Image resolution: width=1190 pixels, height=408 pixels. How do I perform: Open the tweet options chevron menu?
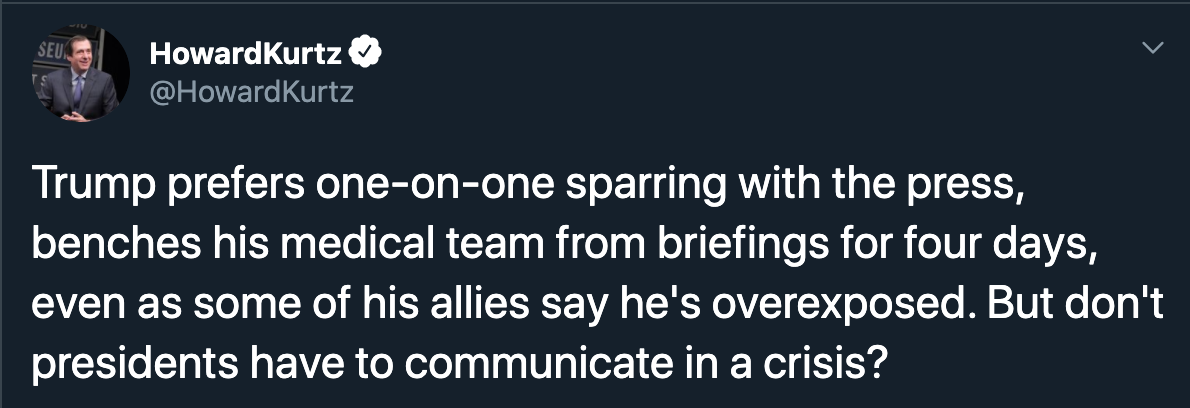coord(1153,48)
